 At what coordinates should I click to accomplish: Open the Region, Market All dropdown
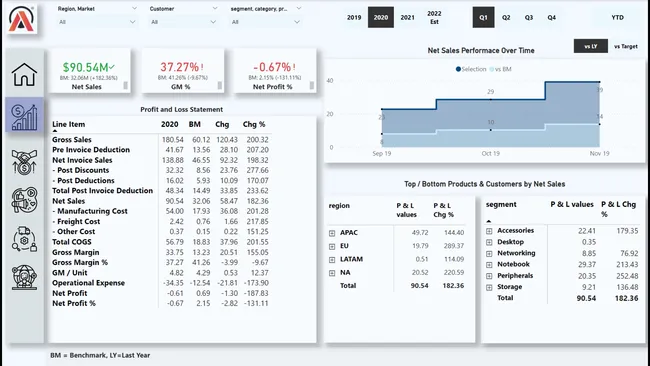pos(97,22)
